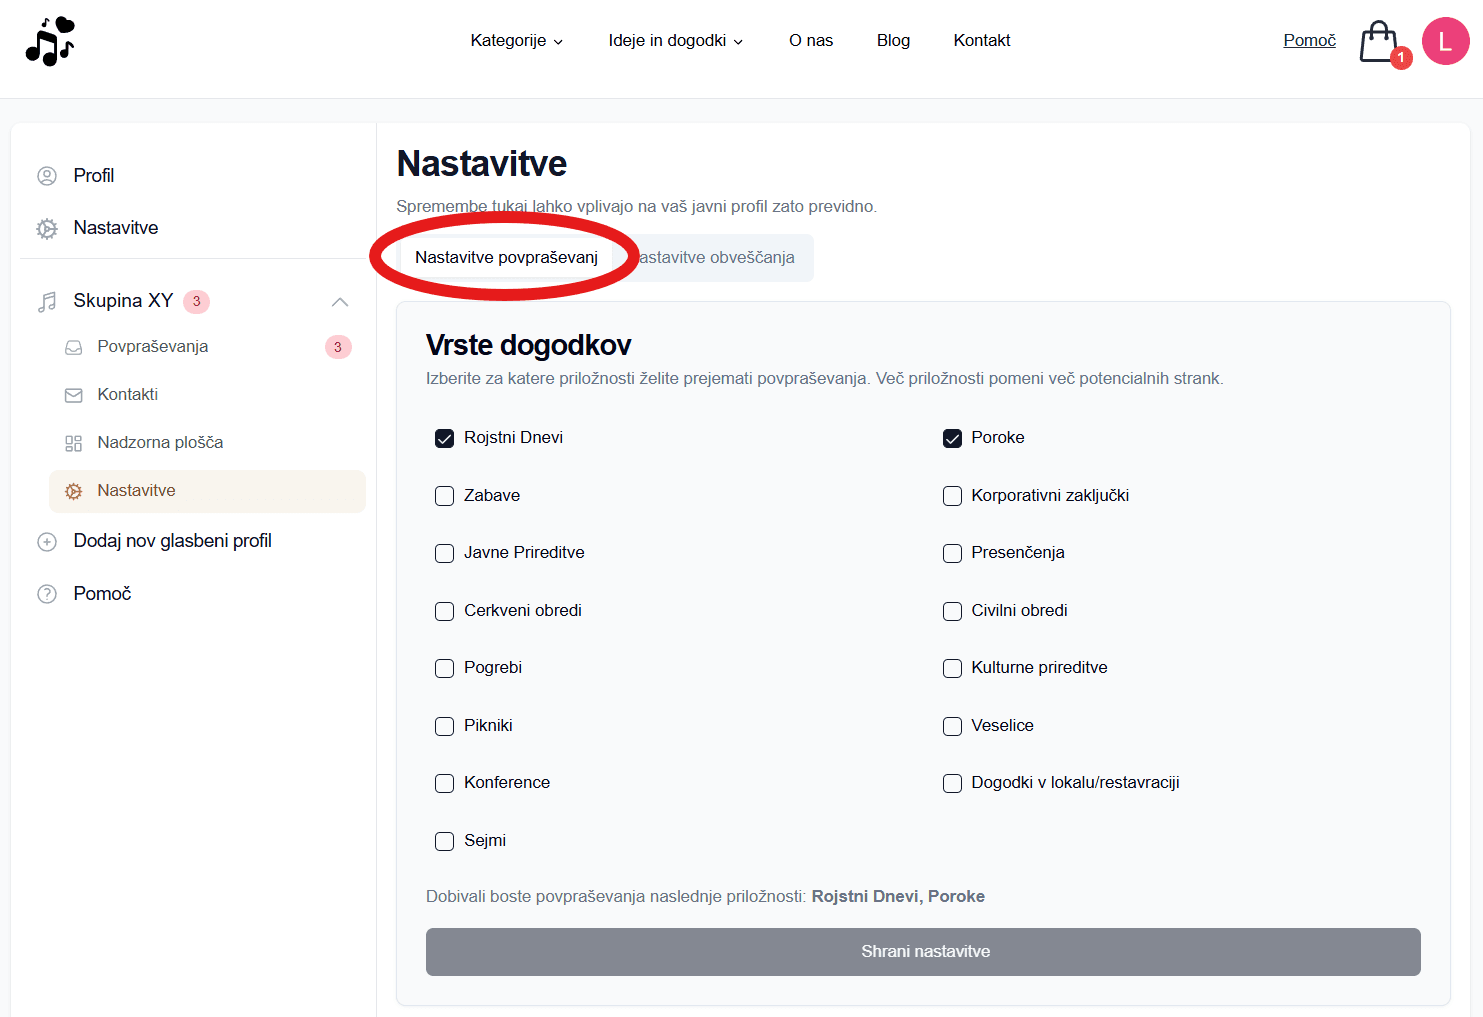Click the plus icon for new glasbeni profil
The height and width of the screenshot is (1017, 1483).
47,542
